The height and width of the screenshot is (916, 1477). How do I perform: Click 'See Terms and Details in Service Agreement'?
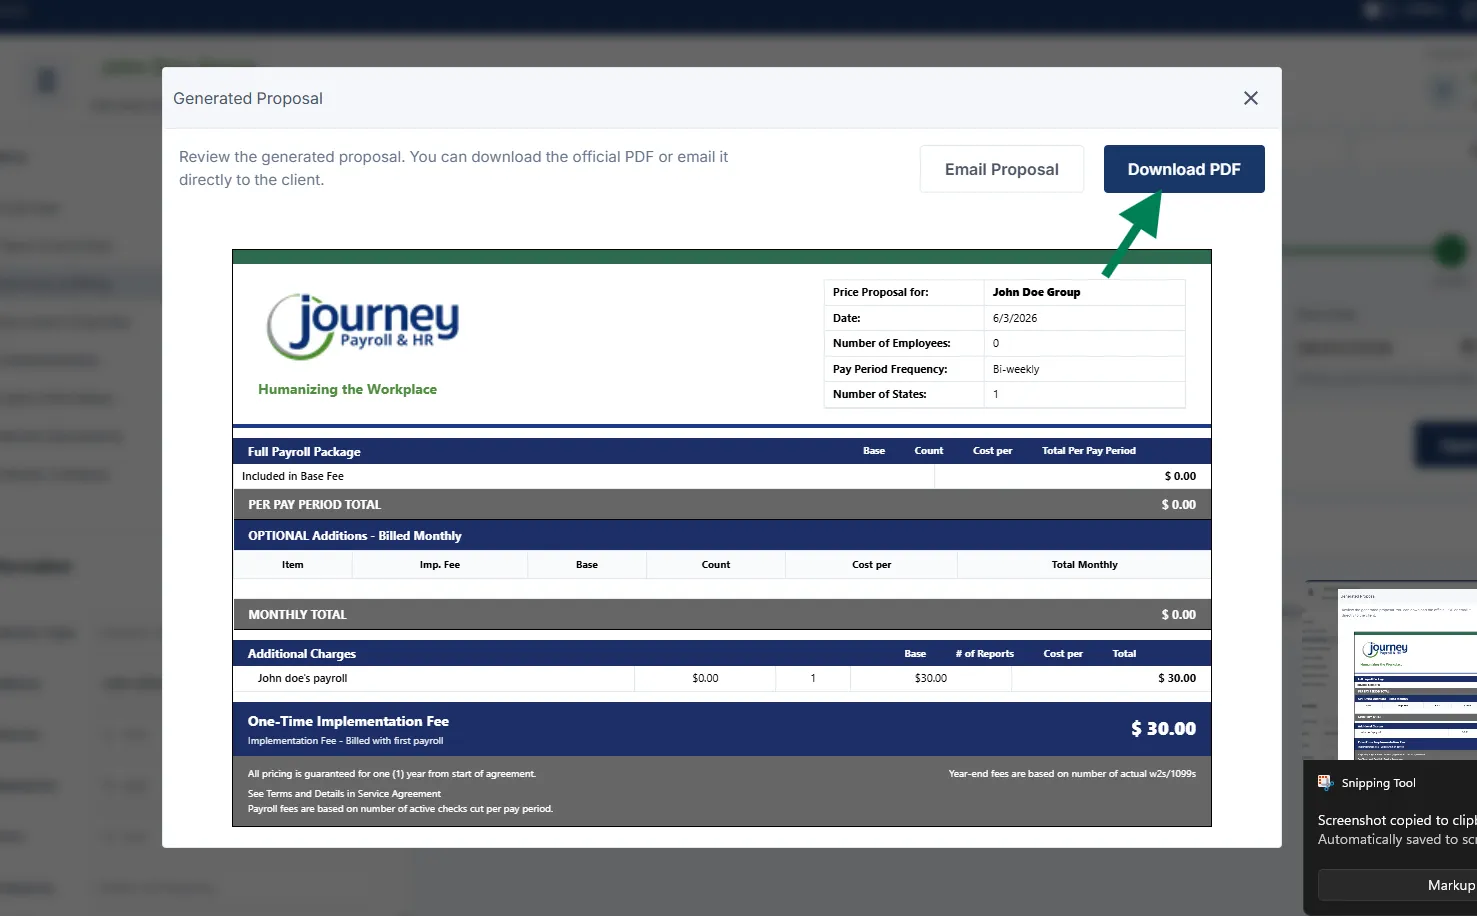pyautogui.click(x=344, y=793)
